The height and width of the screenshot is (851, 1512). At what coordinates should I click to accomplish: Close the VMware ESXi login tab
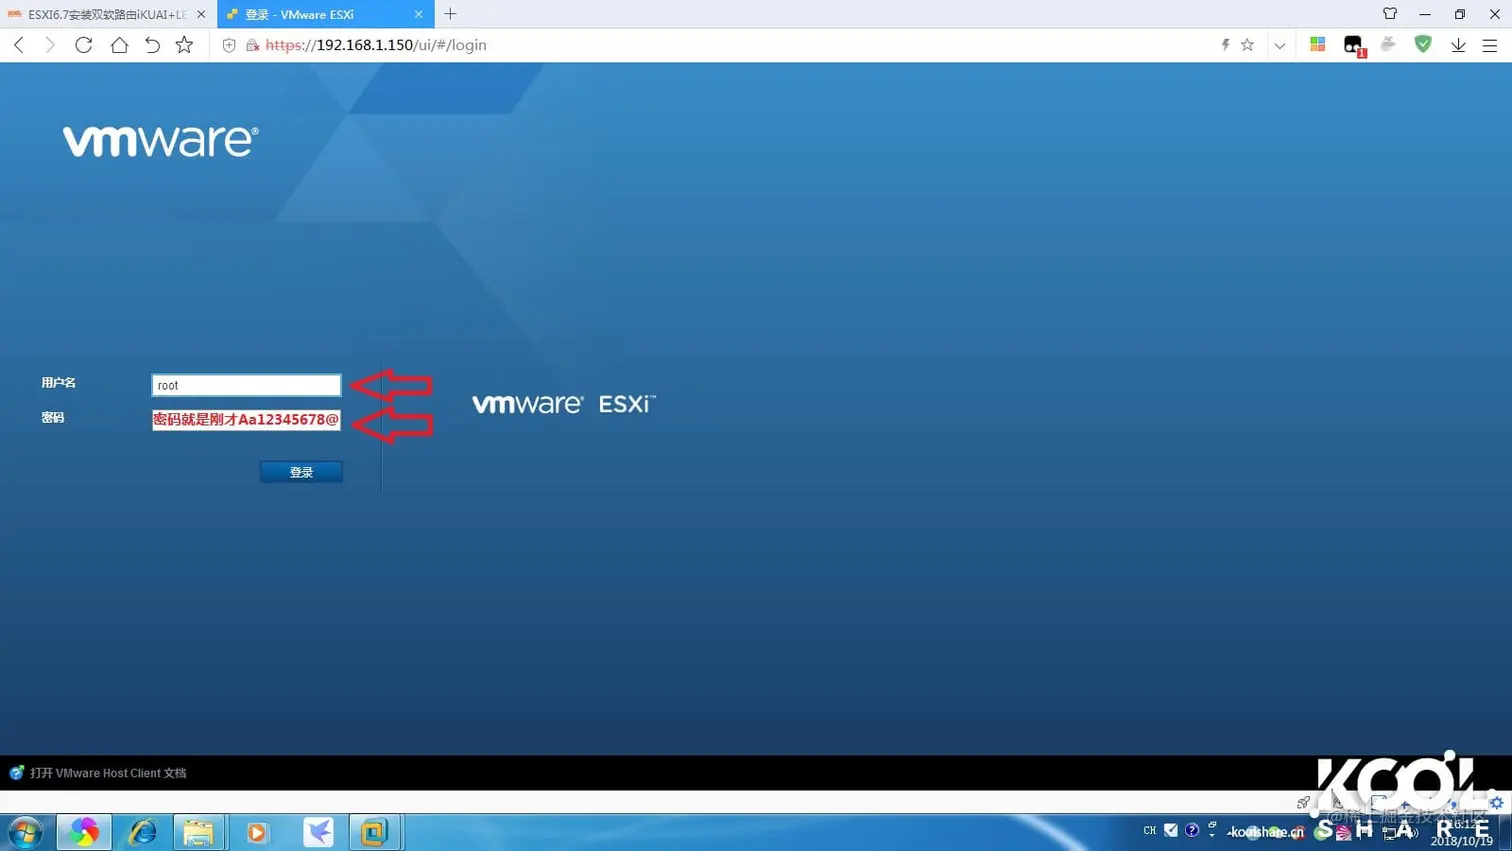[419, 14]
